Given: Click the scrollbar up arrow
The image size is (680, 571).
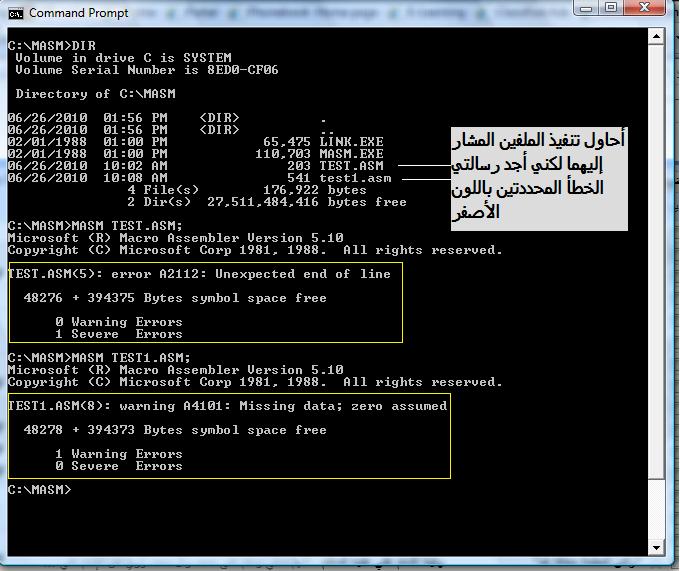Looking at the screenshot, I should coord(656,37).
